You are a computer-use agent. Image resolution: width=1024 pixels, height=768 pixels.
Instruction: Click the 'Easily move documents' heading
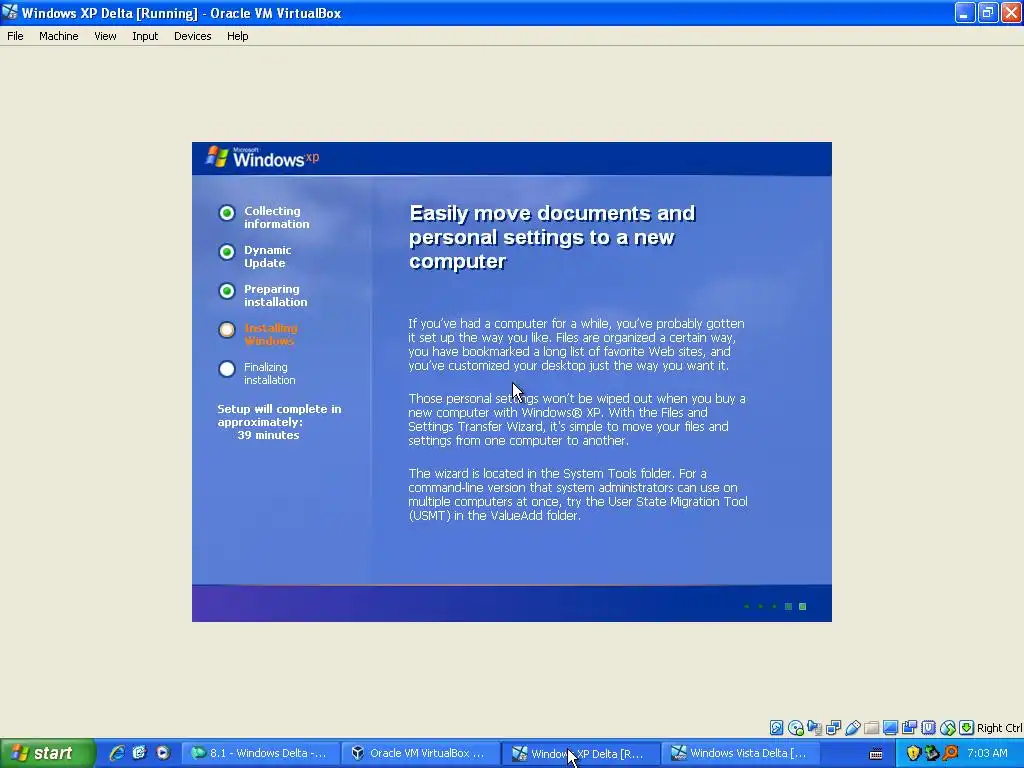552,237
